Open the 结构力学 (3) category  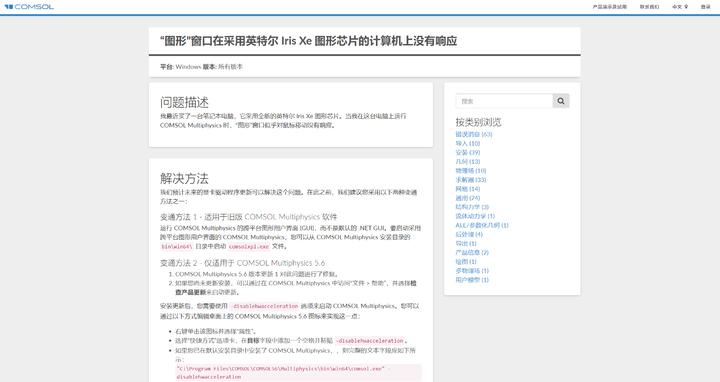point(472,207)
